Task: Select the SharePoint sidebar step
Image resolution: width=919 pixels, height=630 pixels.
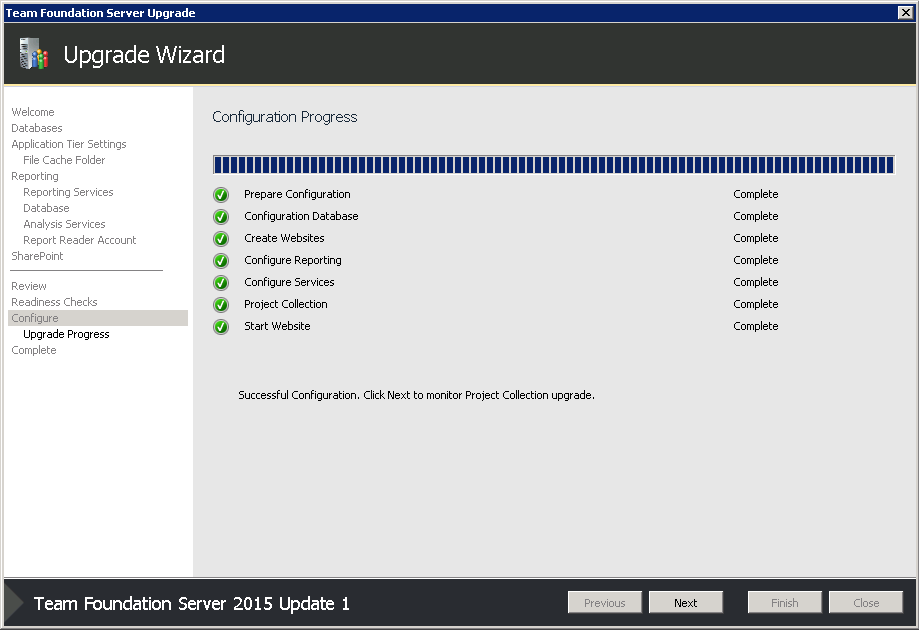Action: (38, 256)
